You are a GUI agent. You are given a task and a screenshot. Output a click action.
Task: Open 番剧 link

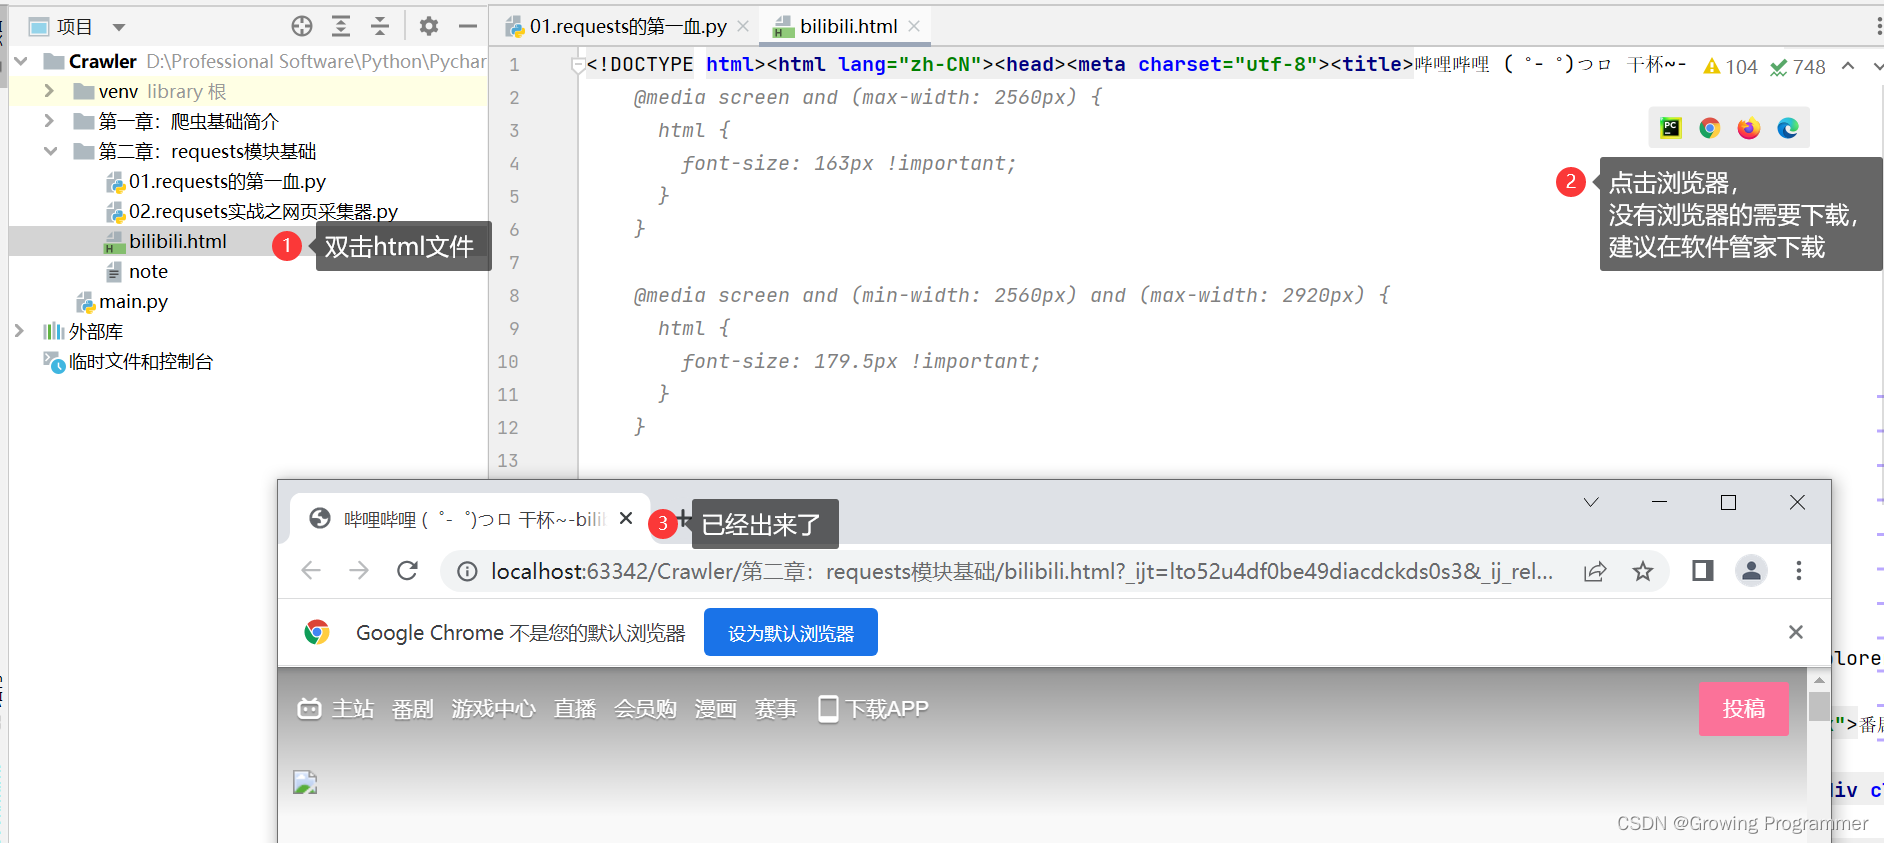[x=413, y=709]
